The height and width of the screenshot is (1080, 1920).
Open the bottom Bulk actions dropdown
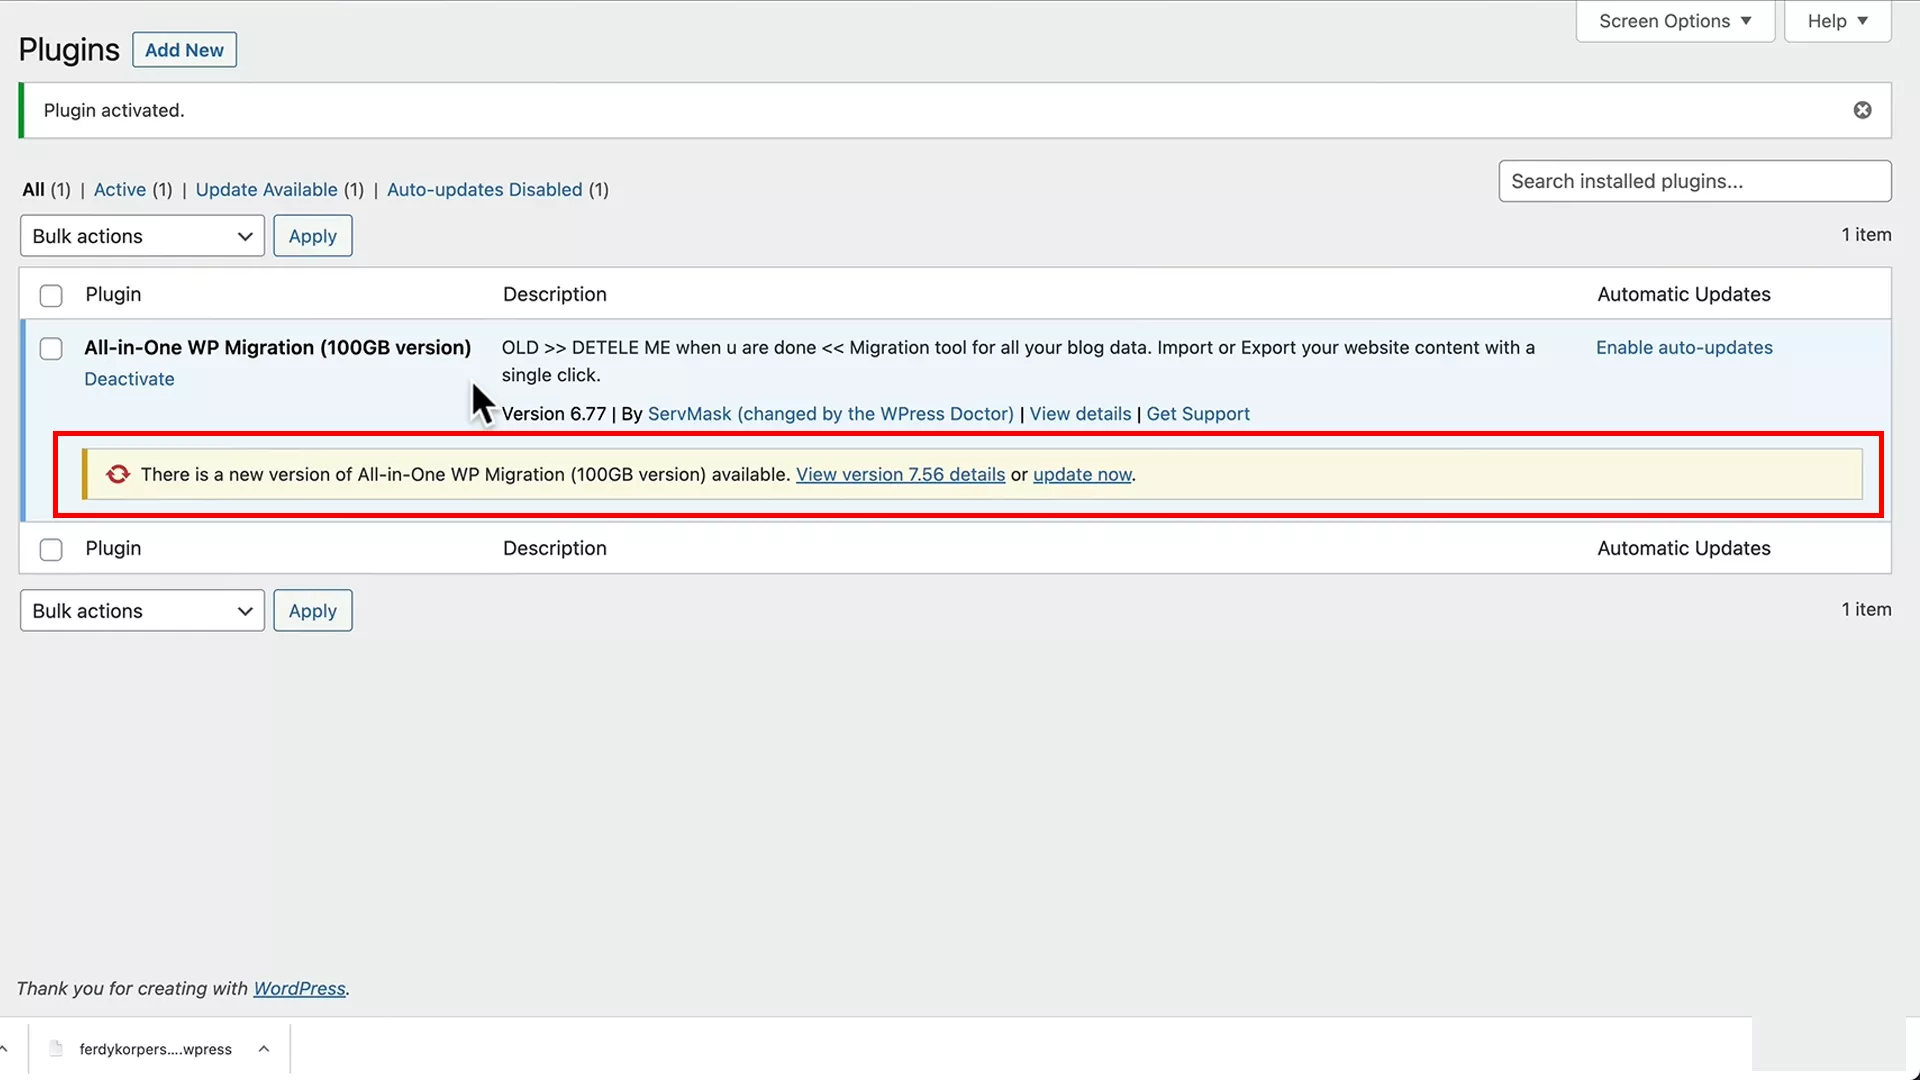click(142, 611)
